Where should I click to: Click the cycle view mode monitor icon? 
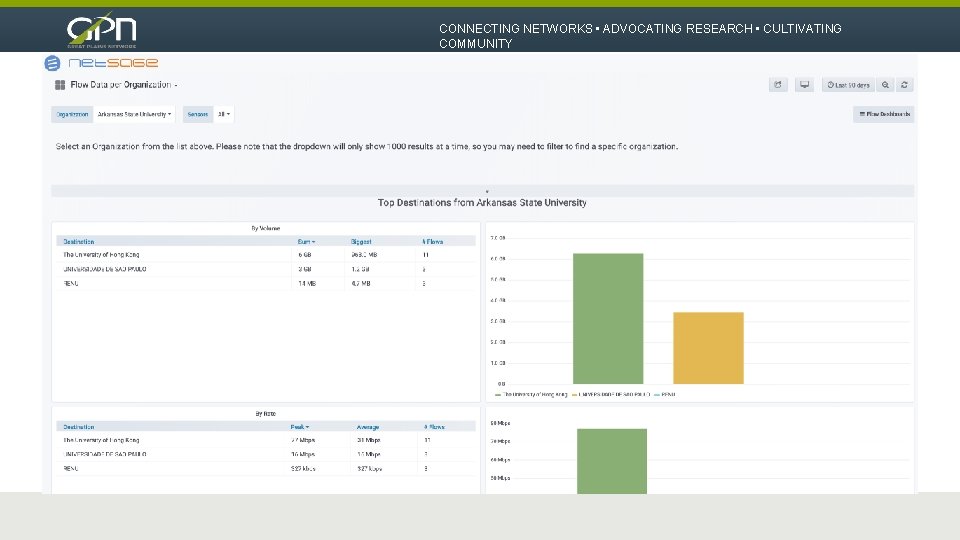tap(804, 85)
